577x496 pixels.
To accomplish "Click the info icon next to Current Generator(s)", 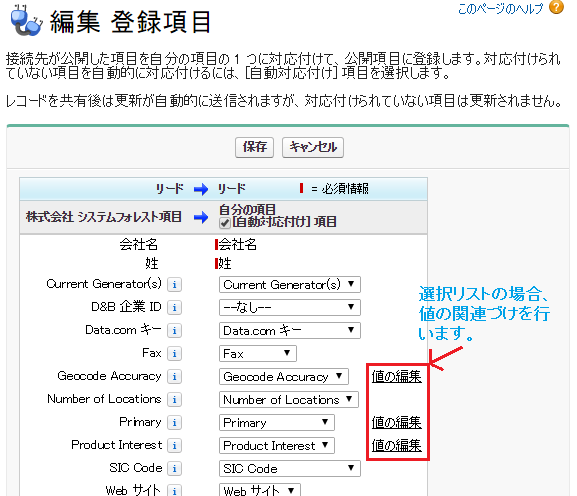I will [174, 284].
